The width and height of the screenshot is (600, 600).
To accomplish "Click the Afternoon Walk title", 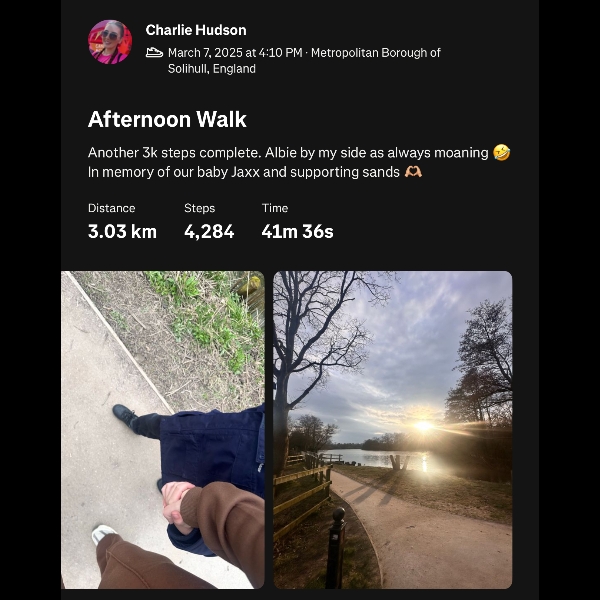I will click(167, 119).
